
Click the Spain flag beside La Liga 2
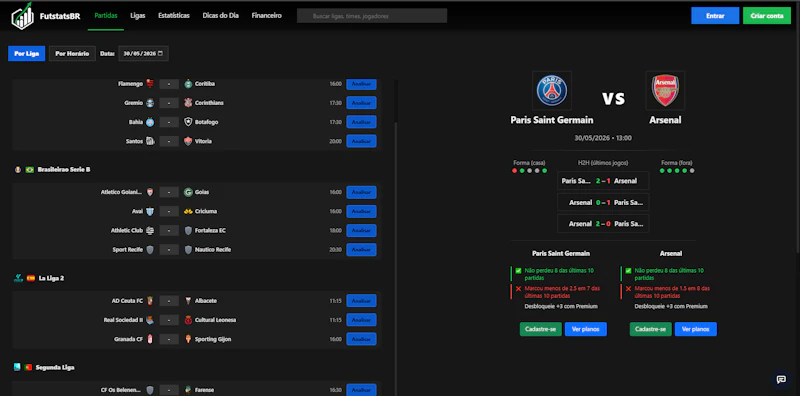pos(31,278)
